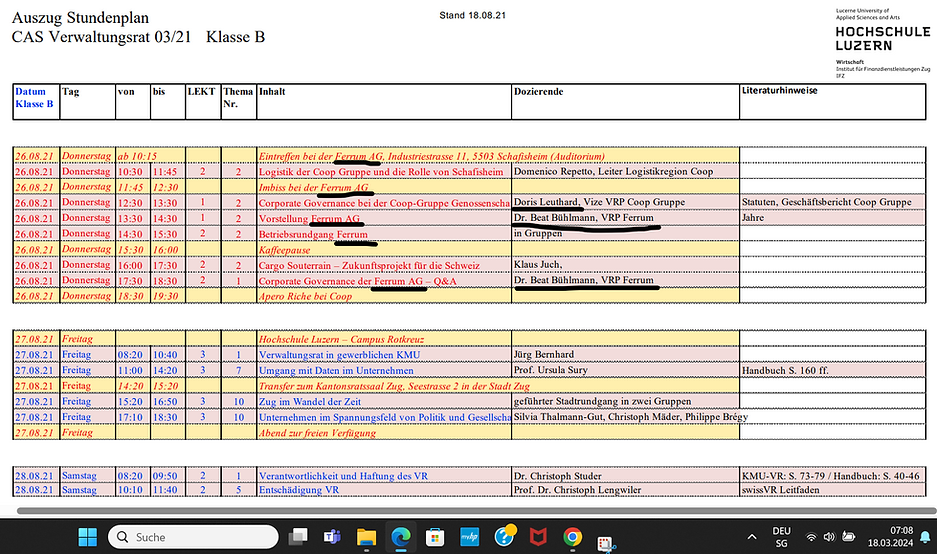Click the title 'Auszug Stundenplan'
The image size is (937, 554).
(80, 18)
